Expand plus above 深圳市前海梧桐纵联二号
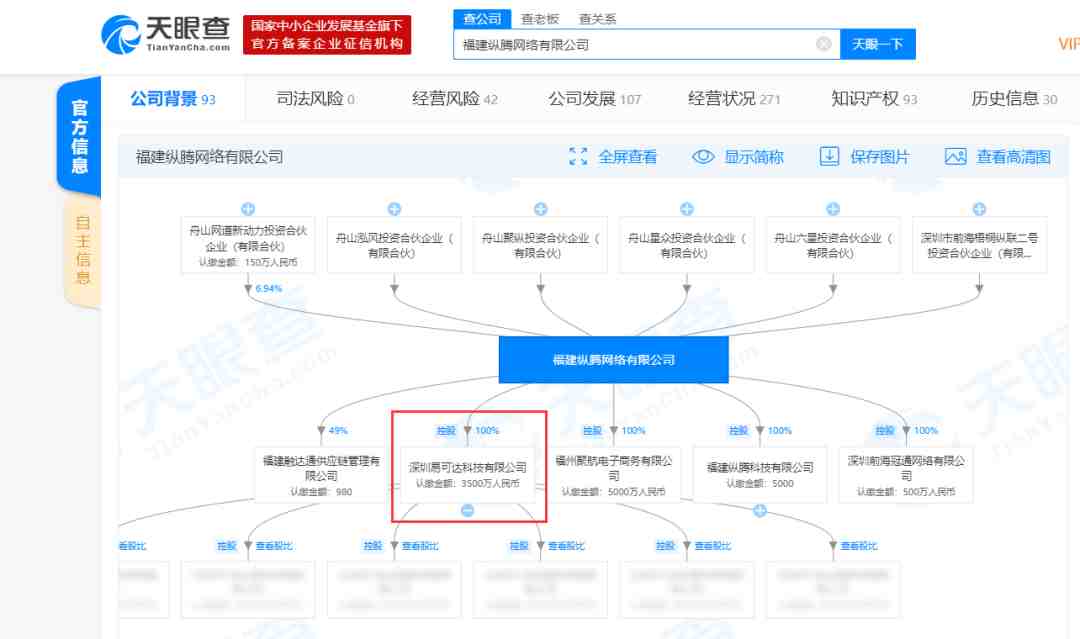This screenshot has height=639, width=1080. [979, 209]
